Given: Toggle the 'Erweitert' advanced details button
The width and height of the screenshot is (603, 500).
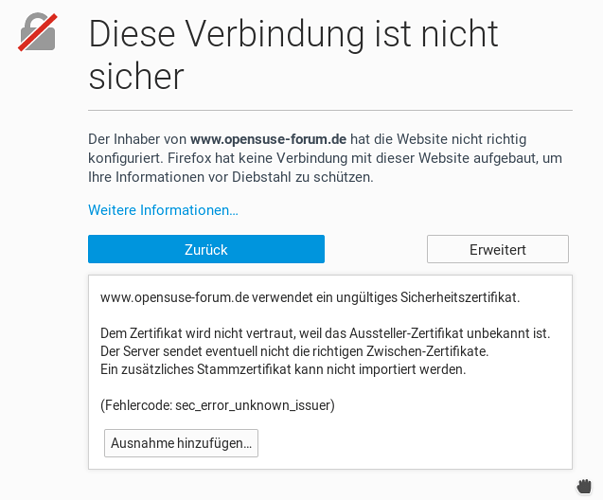Looking at the screenshot, I should click(x=498, y=249).
